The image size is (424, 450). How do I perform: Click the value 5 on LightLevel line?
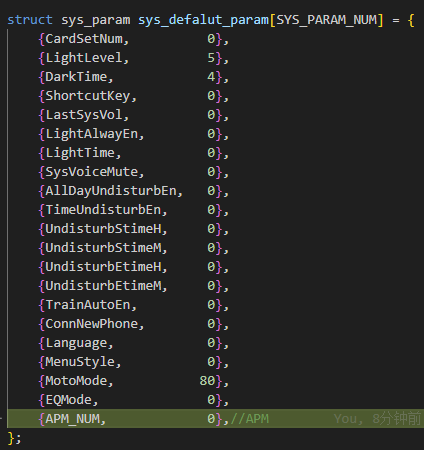tap(211, 58)
